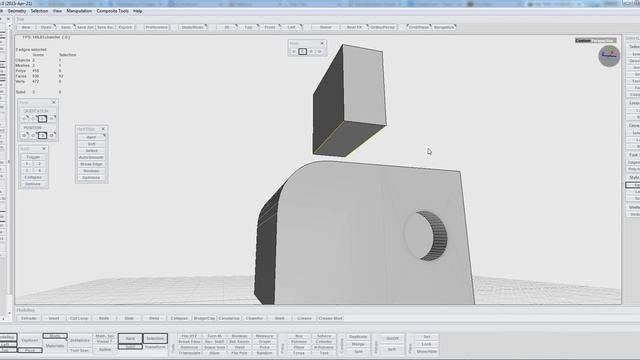Click Soft in the Hard Edge panel
Viewport: 640px width, 360px height.
[91, 144]
